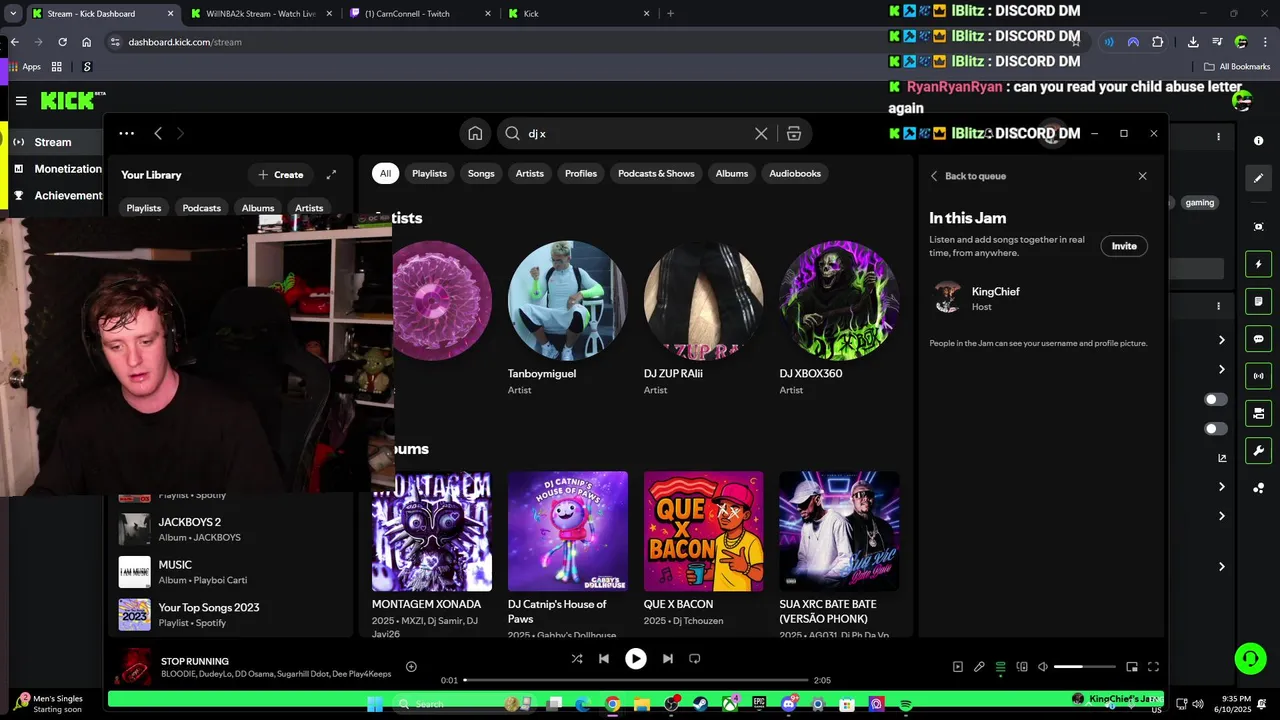Filter results by Songs chip
The image size is (1280, 720).
481,173
